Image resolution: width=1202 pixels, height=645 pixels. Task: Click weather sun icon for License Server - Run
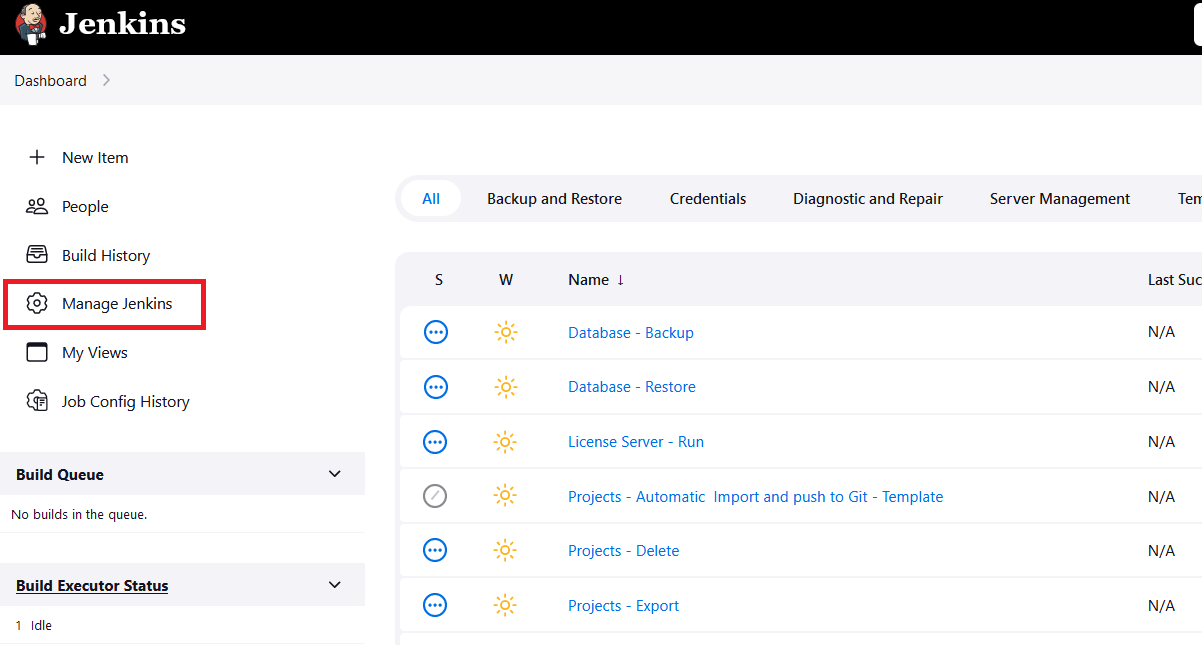[x=506, y=441]
